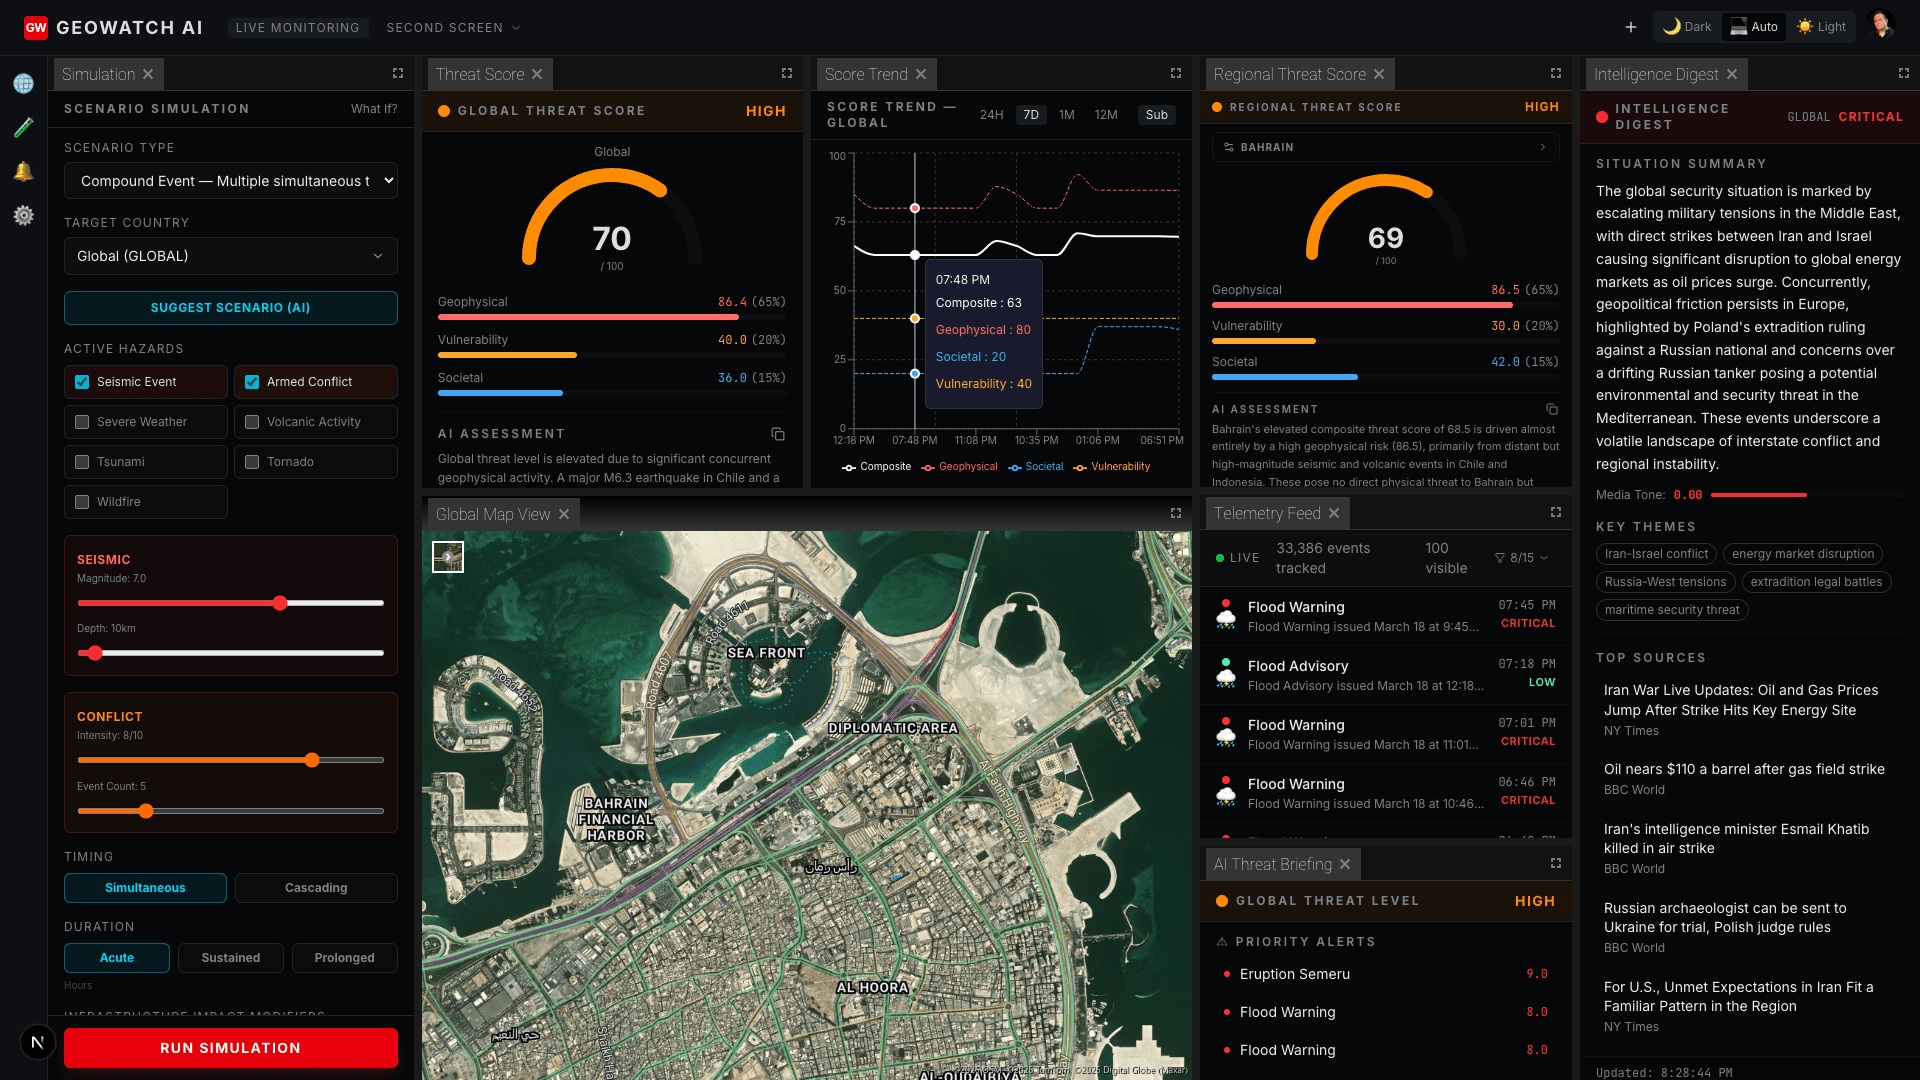The image size is (1920, 1080).
Task: Maximize the Simulation panel
Action: [398, 74]
